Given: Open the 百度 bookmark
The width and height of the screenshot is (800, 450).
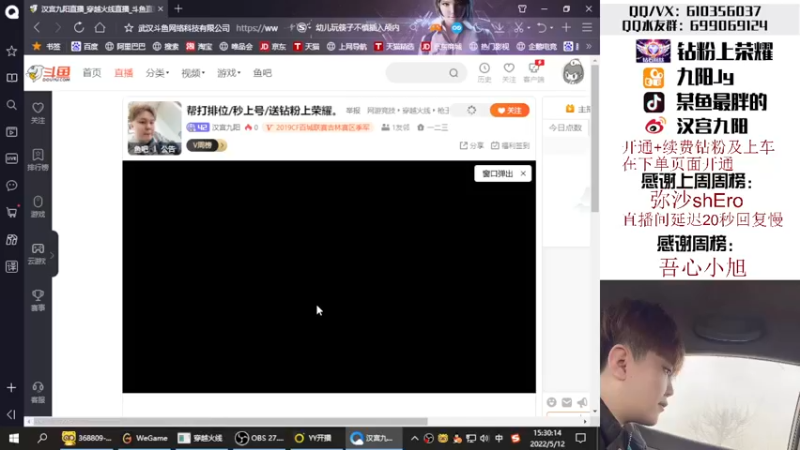Looking at the screenshot, I should point(85,46).
